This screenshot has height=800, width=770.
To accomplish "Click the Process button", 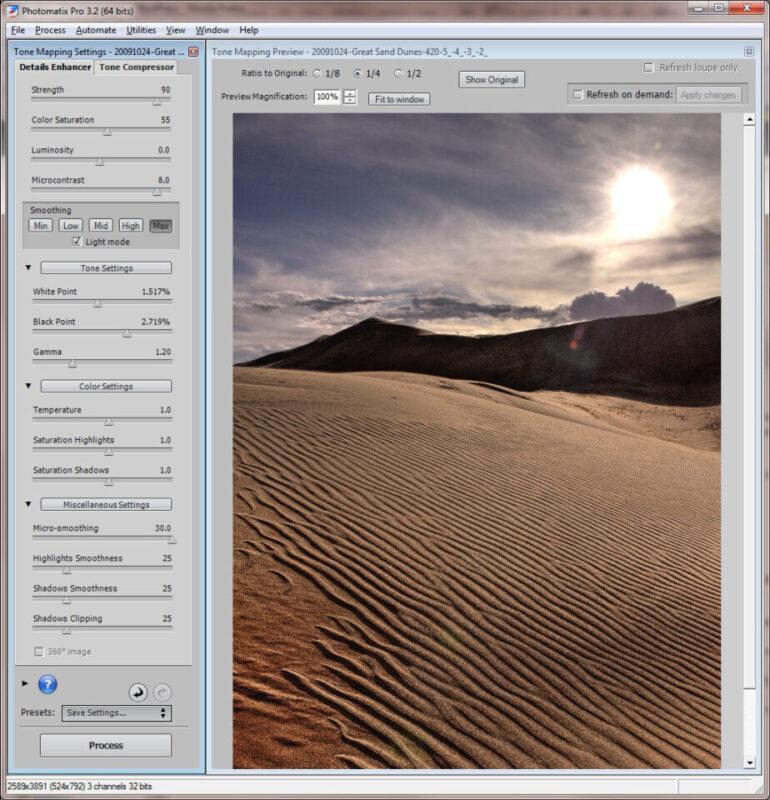I will [x=105, y=745].
